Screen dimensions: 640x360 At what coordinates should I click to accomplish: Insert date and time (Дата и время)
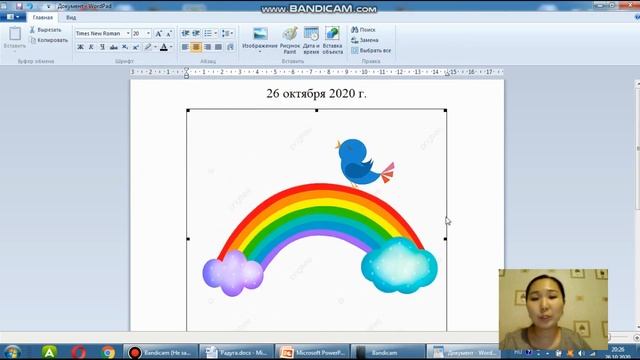tap(311, 40)
